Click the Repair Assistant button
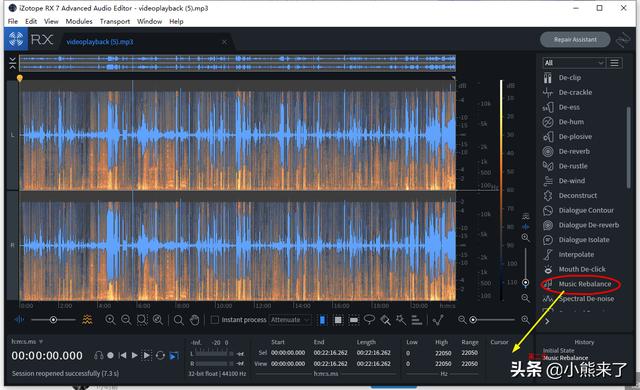The image size is (640, 390). pyautogui.click(x=575, y=40)
